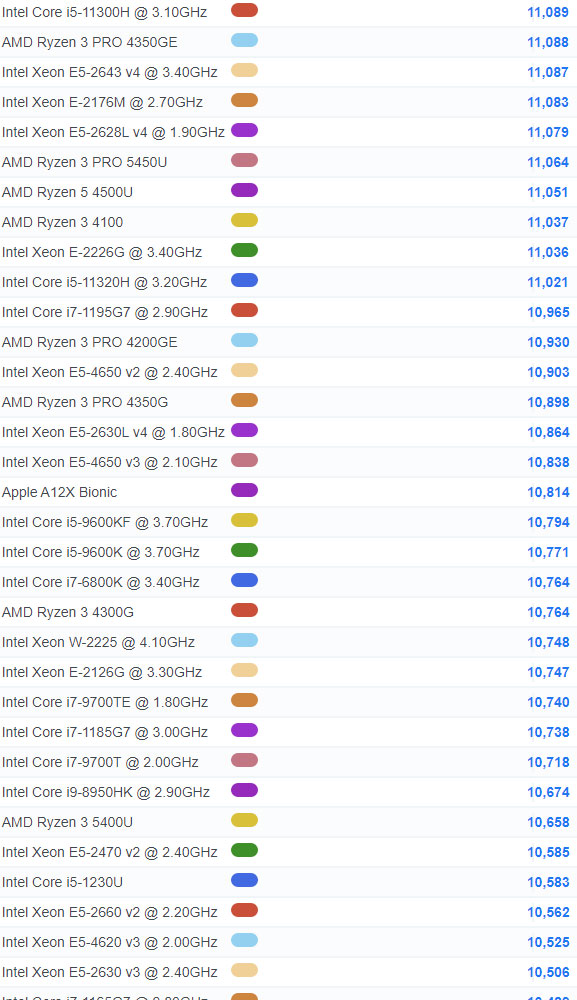577x1000 pixels.
Task: Select Intel Xeon E5-4650 v2 @ 2.40GHz
Action: (x=110, y=372)
